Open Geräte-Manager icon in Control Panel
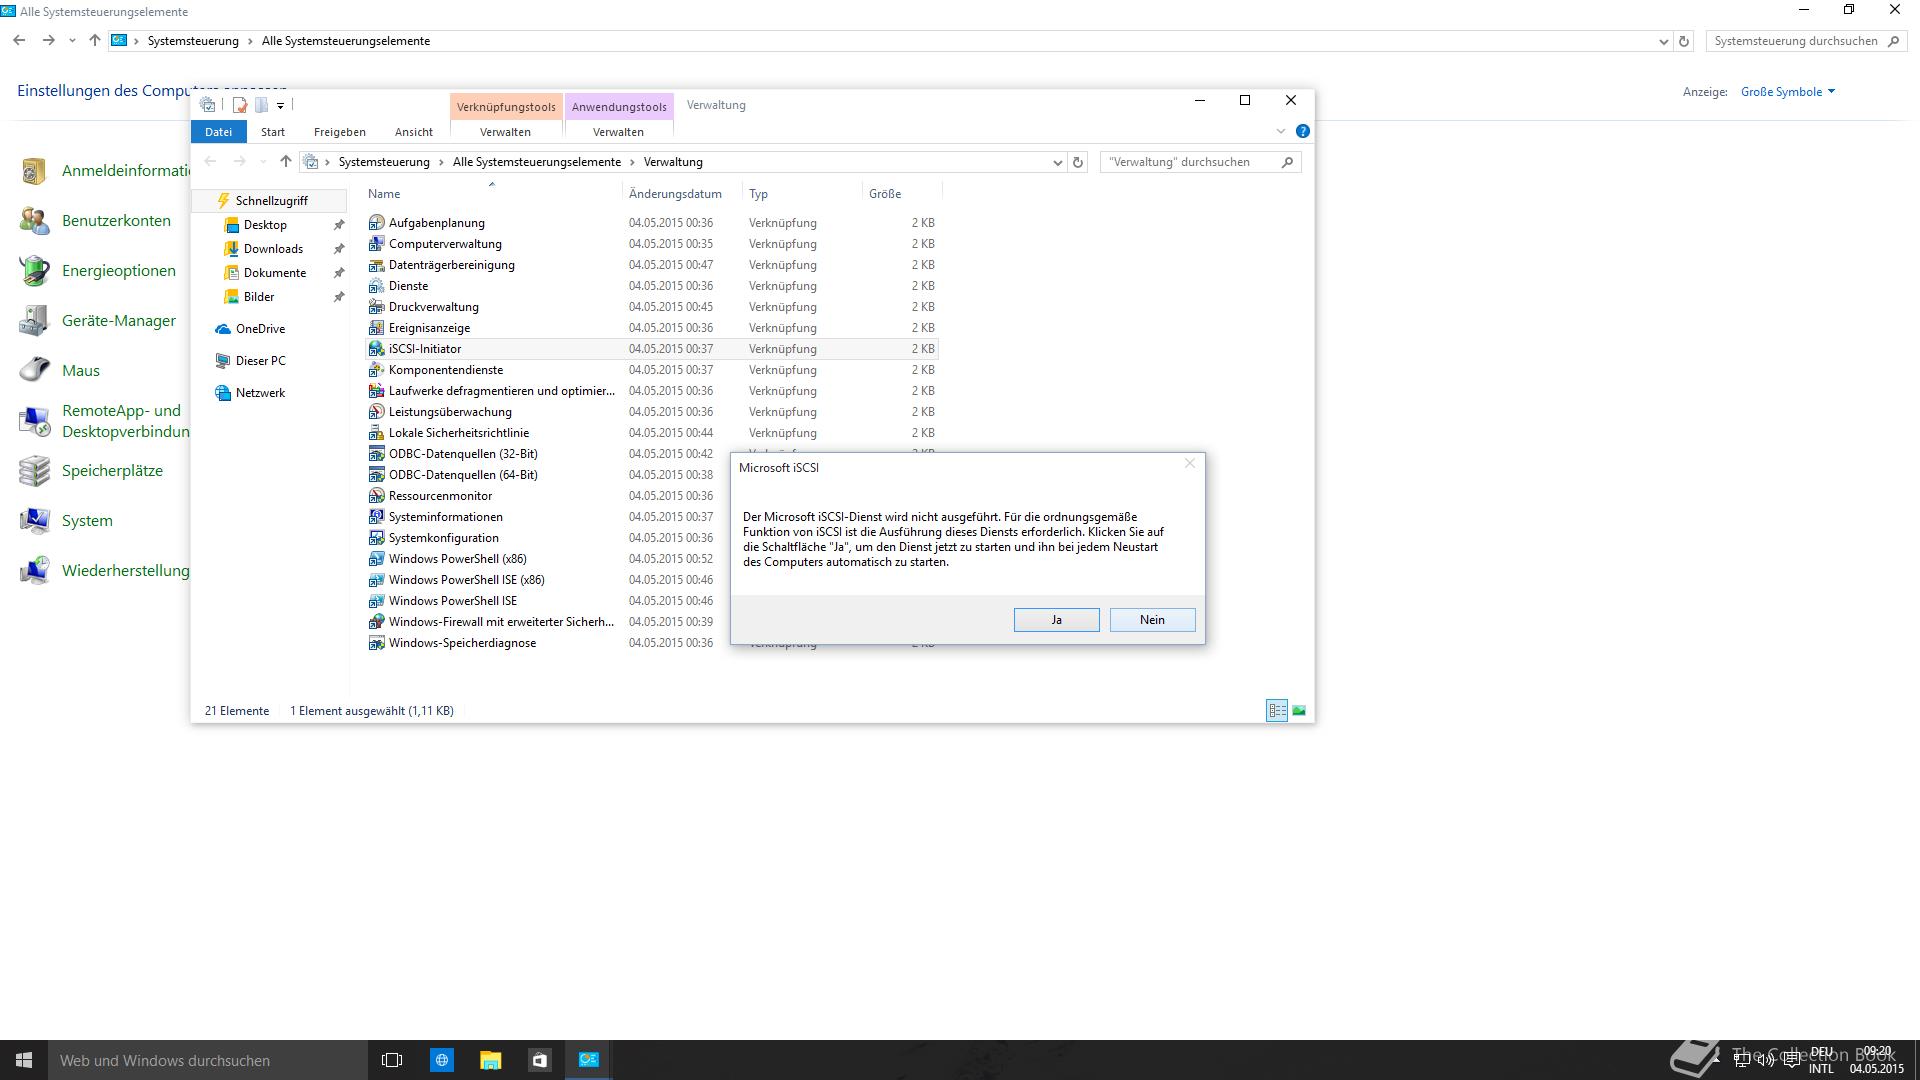Image resolution: width=1920 pixels, height=1080 pixels. click(x=34, y=321)
